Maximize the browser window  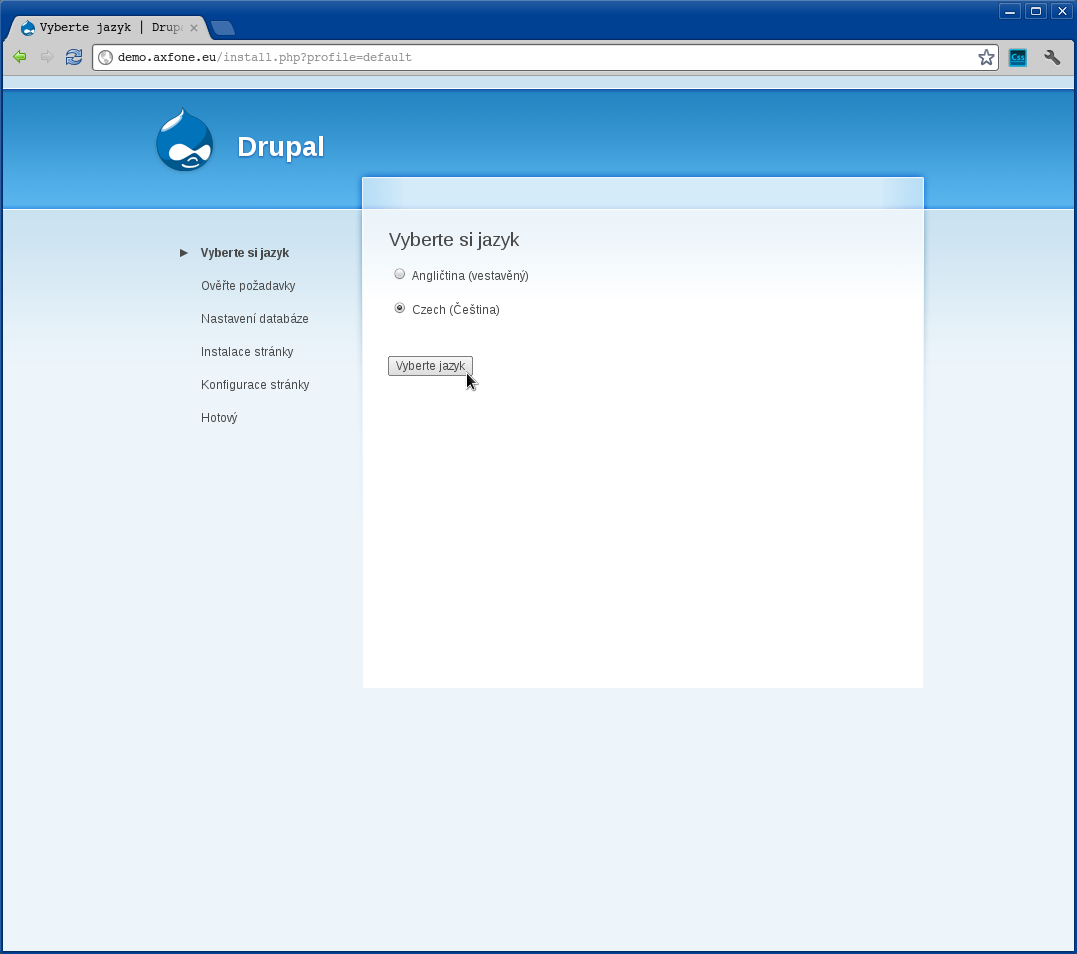click(x=1036, y=11)
